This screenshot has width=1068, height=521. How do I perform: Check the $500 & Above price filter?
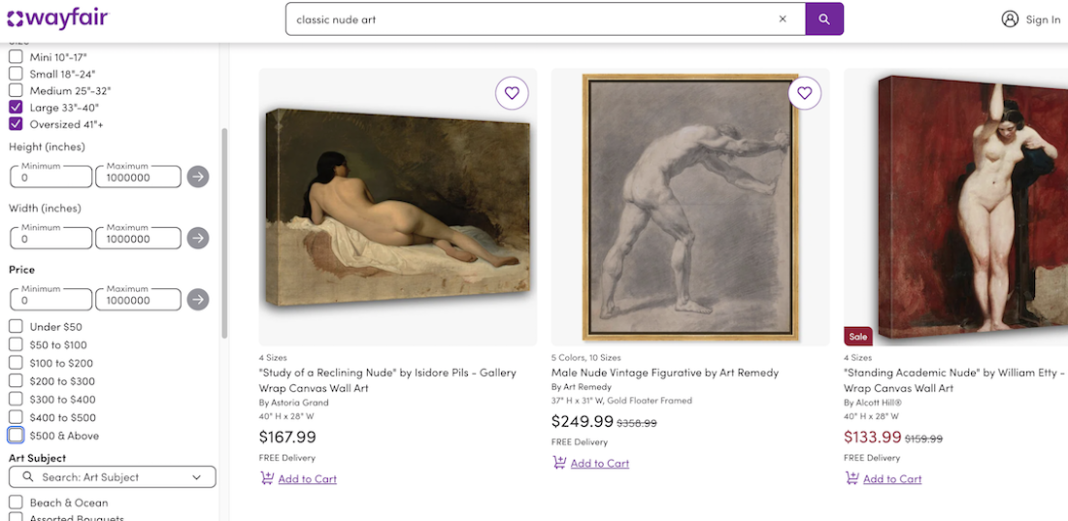[x=16, y=435]
